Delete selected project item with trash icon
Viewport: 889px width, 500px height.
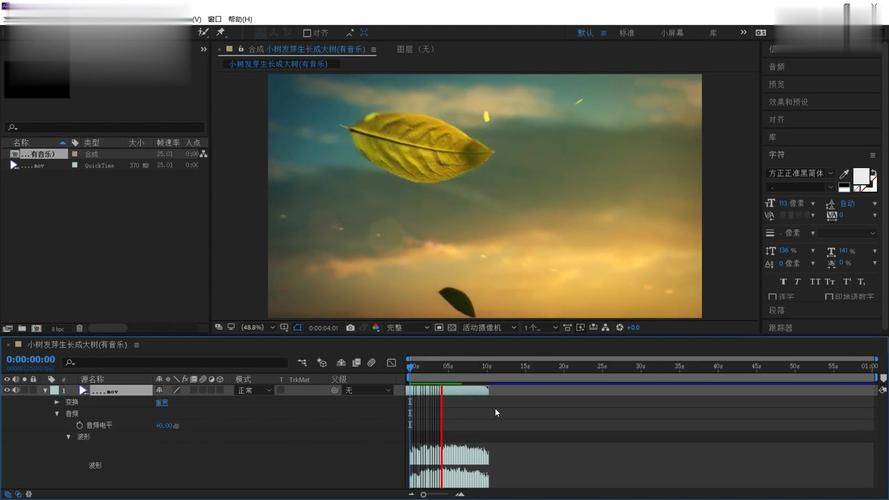pos(79,328)
